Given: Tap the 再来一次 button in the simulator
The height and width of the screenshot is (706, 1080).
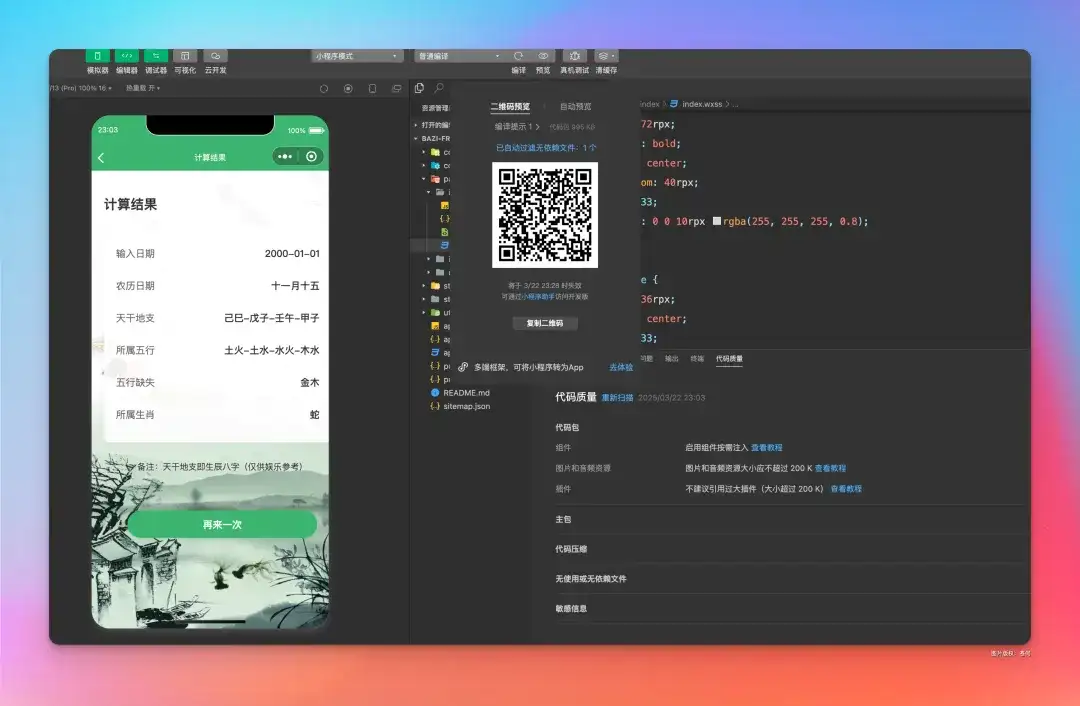Looking at the screenshot, I should (x=222, y=524).
